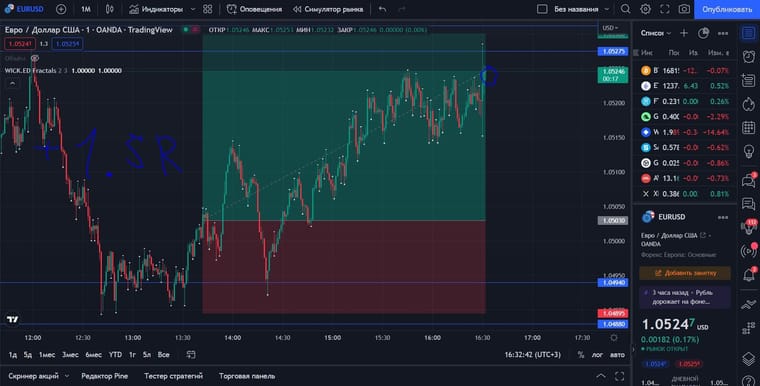Screen dimensions: 760x386
Task: Open object tree layers icon in sidebar
Action: [749, 358]
